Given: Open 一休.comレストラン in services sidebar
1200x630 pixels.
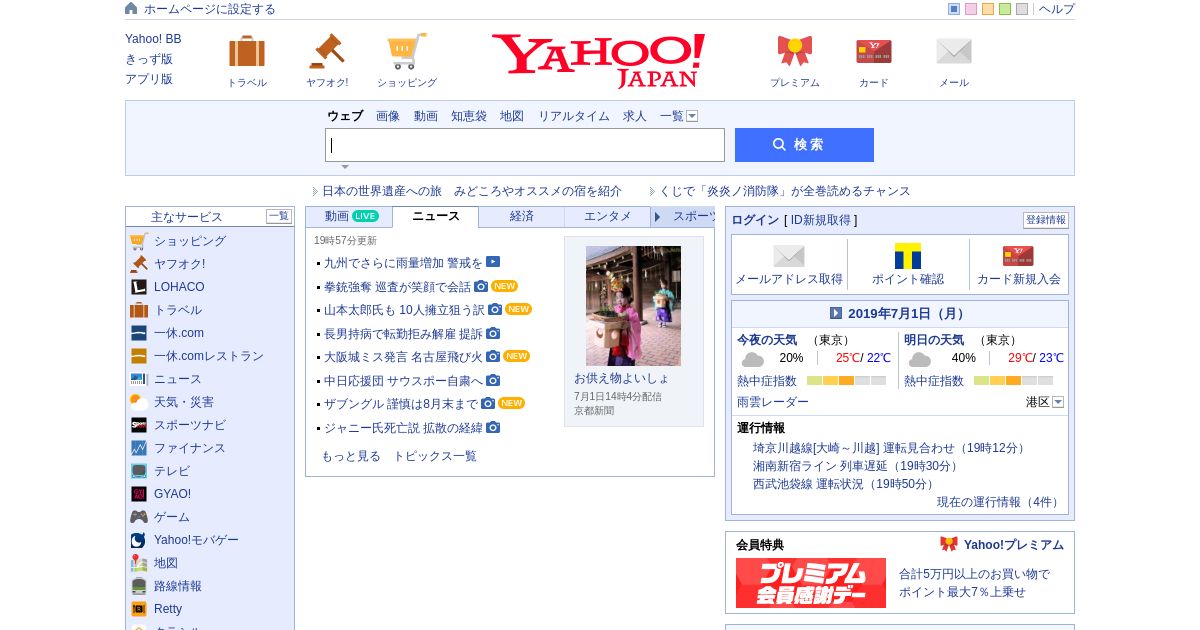Looking at the screenshot, I should 209,356.
